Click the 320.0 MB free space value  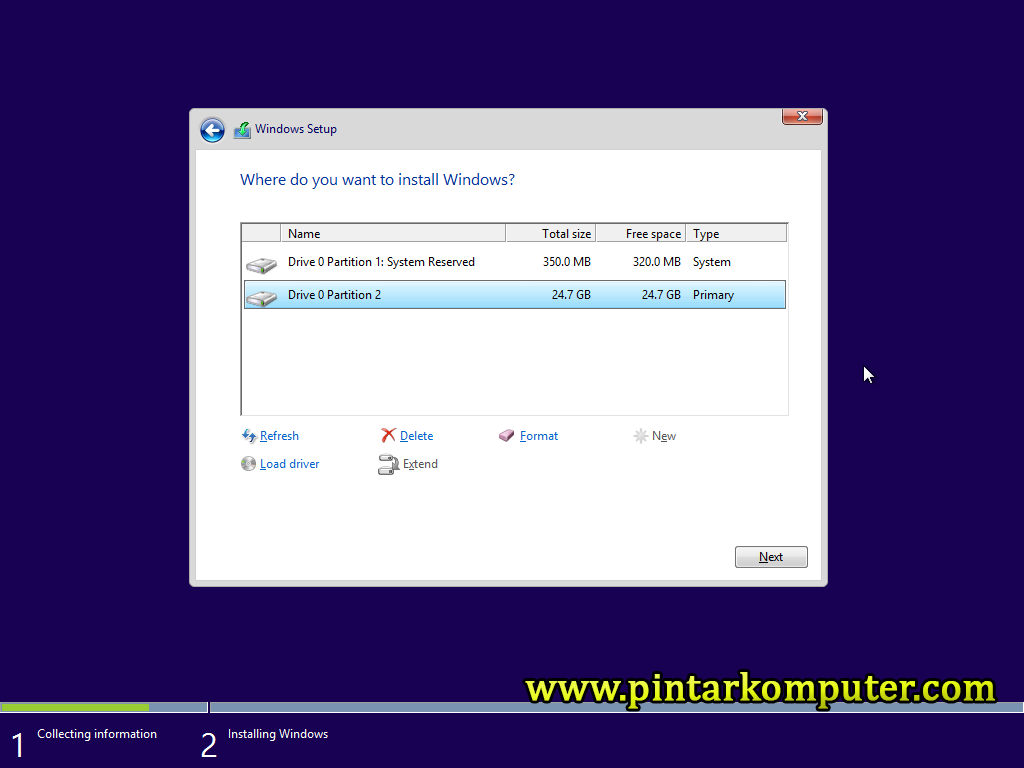(x=656, y=262)
